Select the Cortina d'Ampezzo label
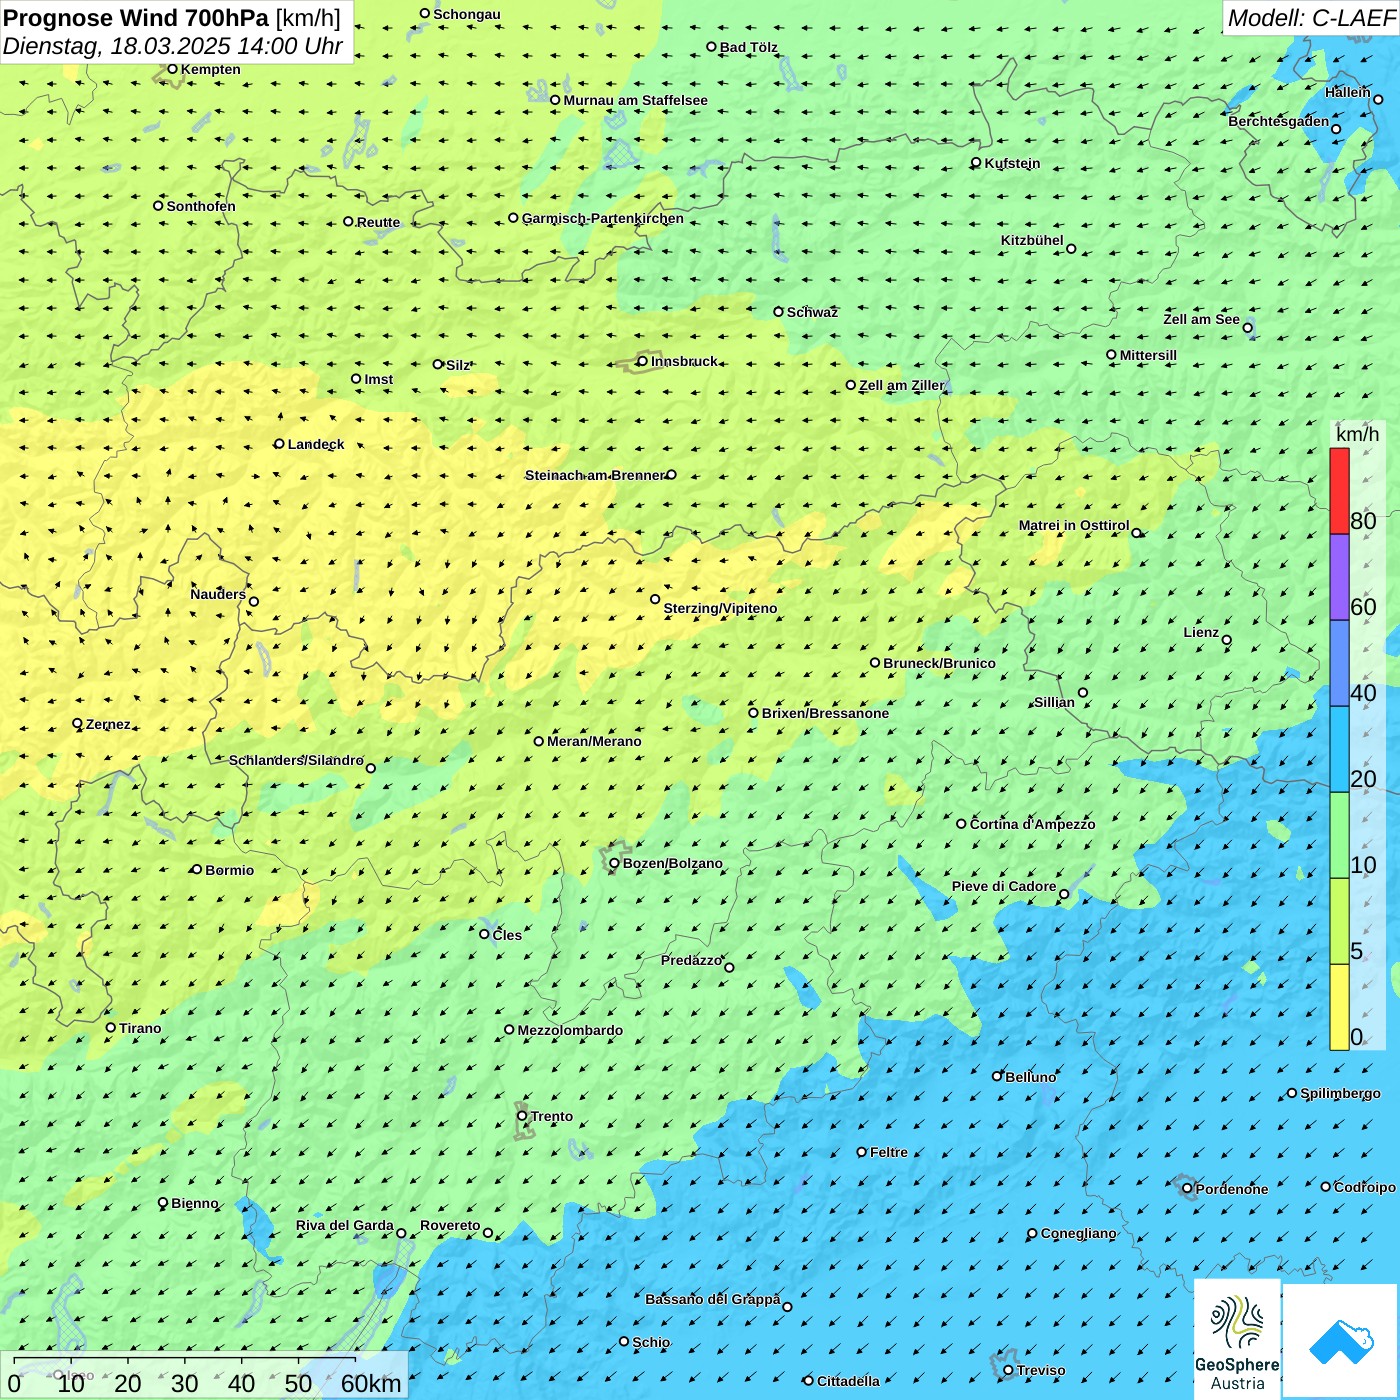This screenshot has height=1400, width=1400. tap(1033, 824)
